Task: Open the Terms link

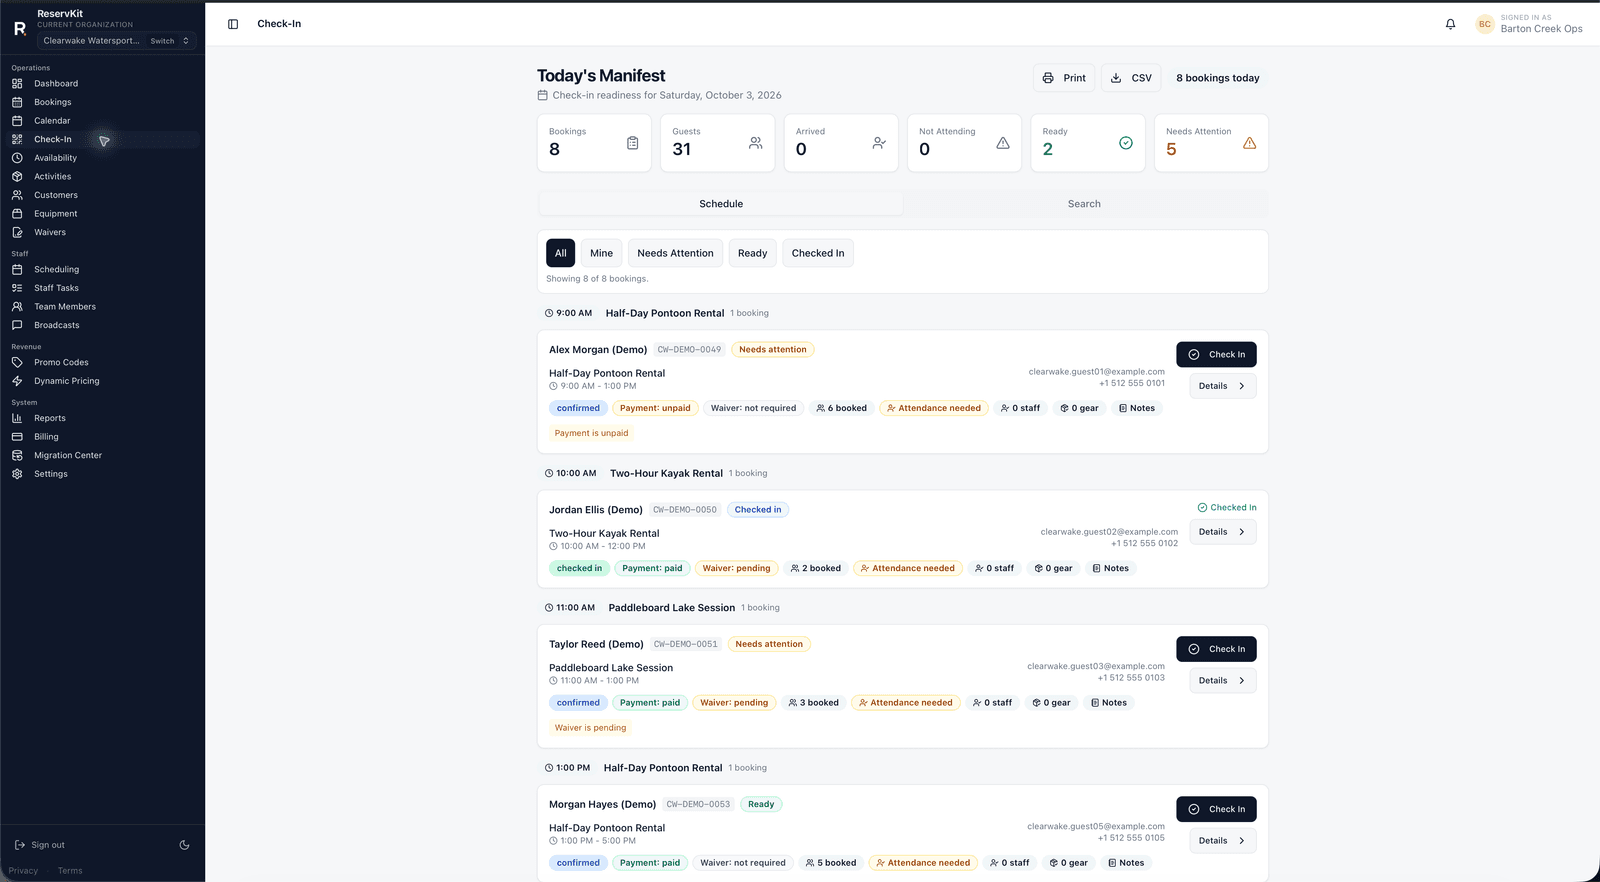Action: pos(70,871)
